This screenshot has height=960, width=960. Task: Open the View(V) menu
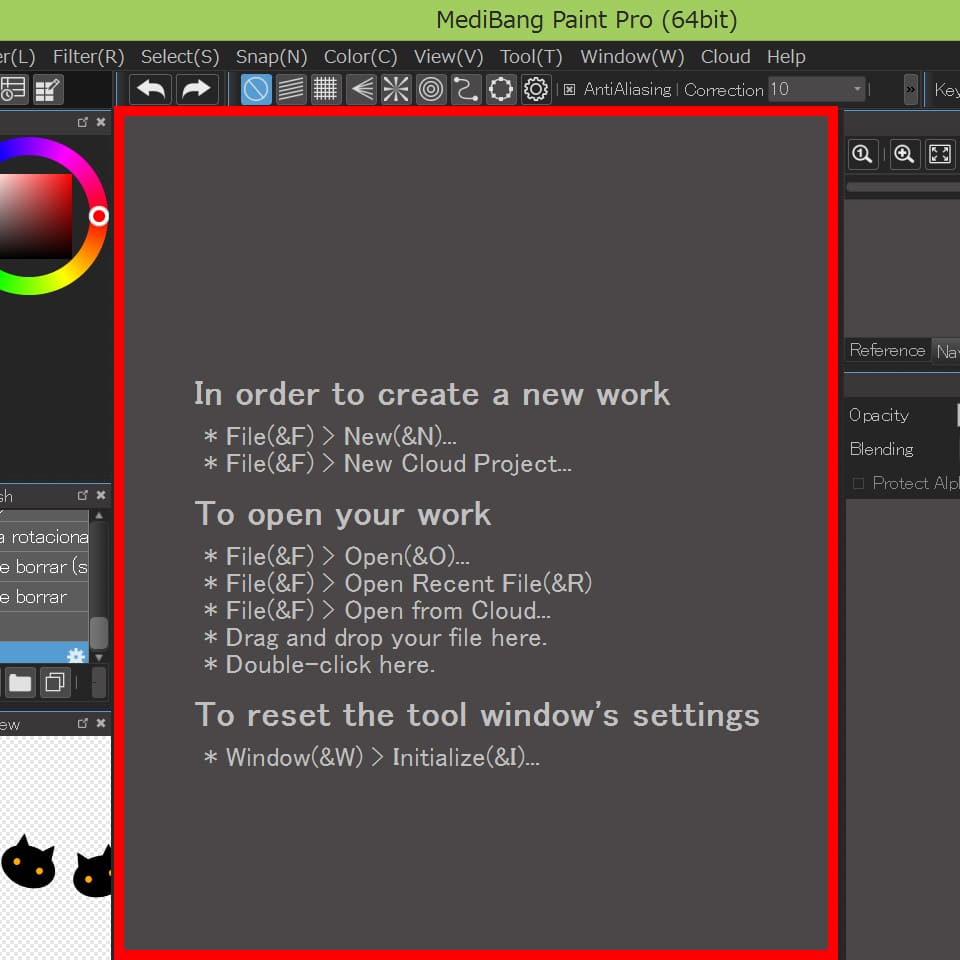pyautogui.click(x=449, y=57)
